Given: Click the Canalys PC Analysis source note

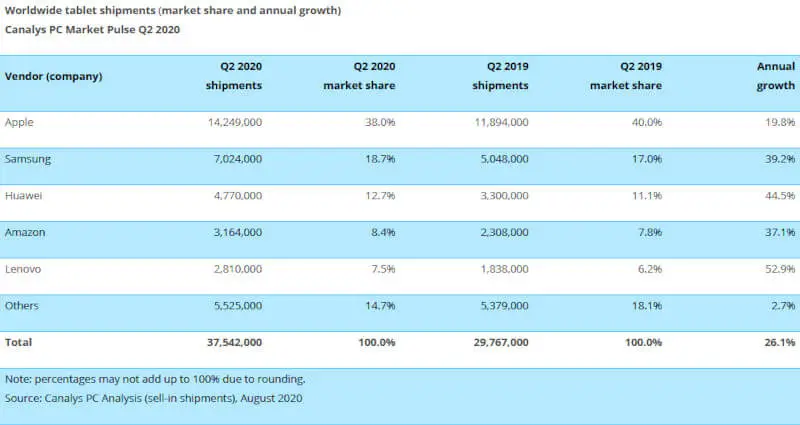Looking at the screenshot, I should click(154, 398).
